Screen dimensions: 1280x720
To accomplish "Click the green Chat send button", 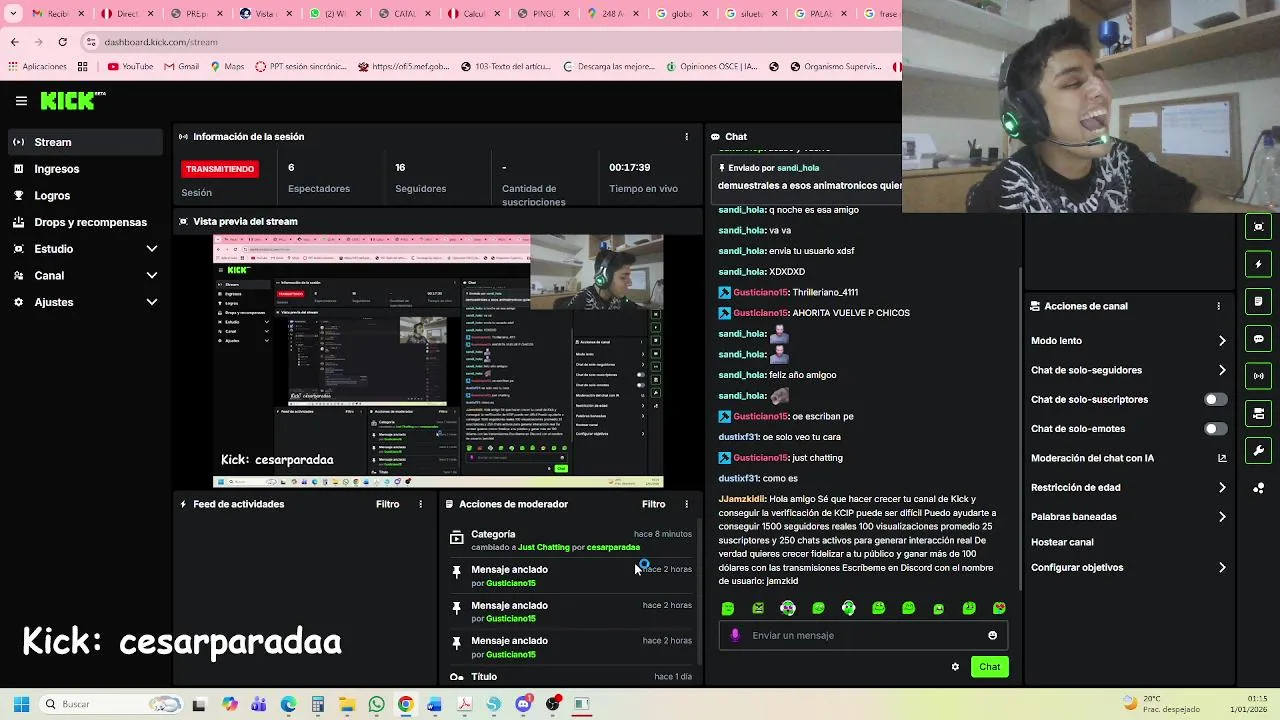I will click(989, 667).
